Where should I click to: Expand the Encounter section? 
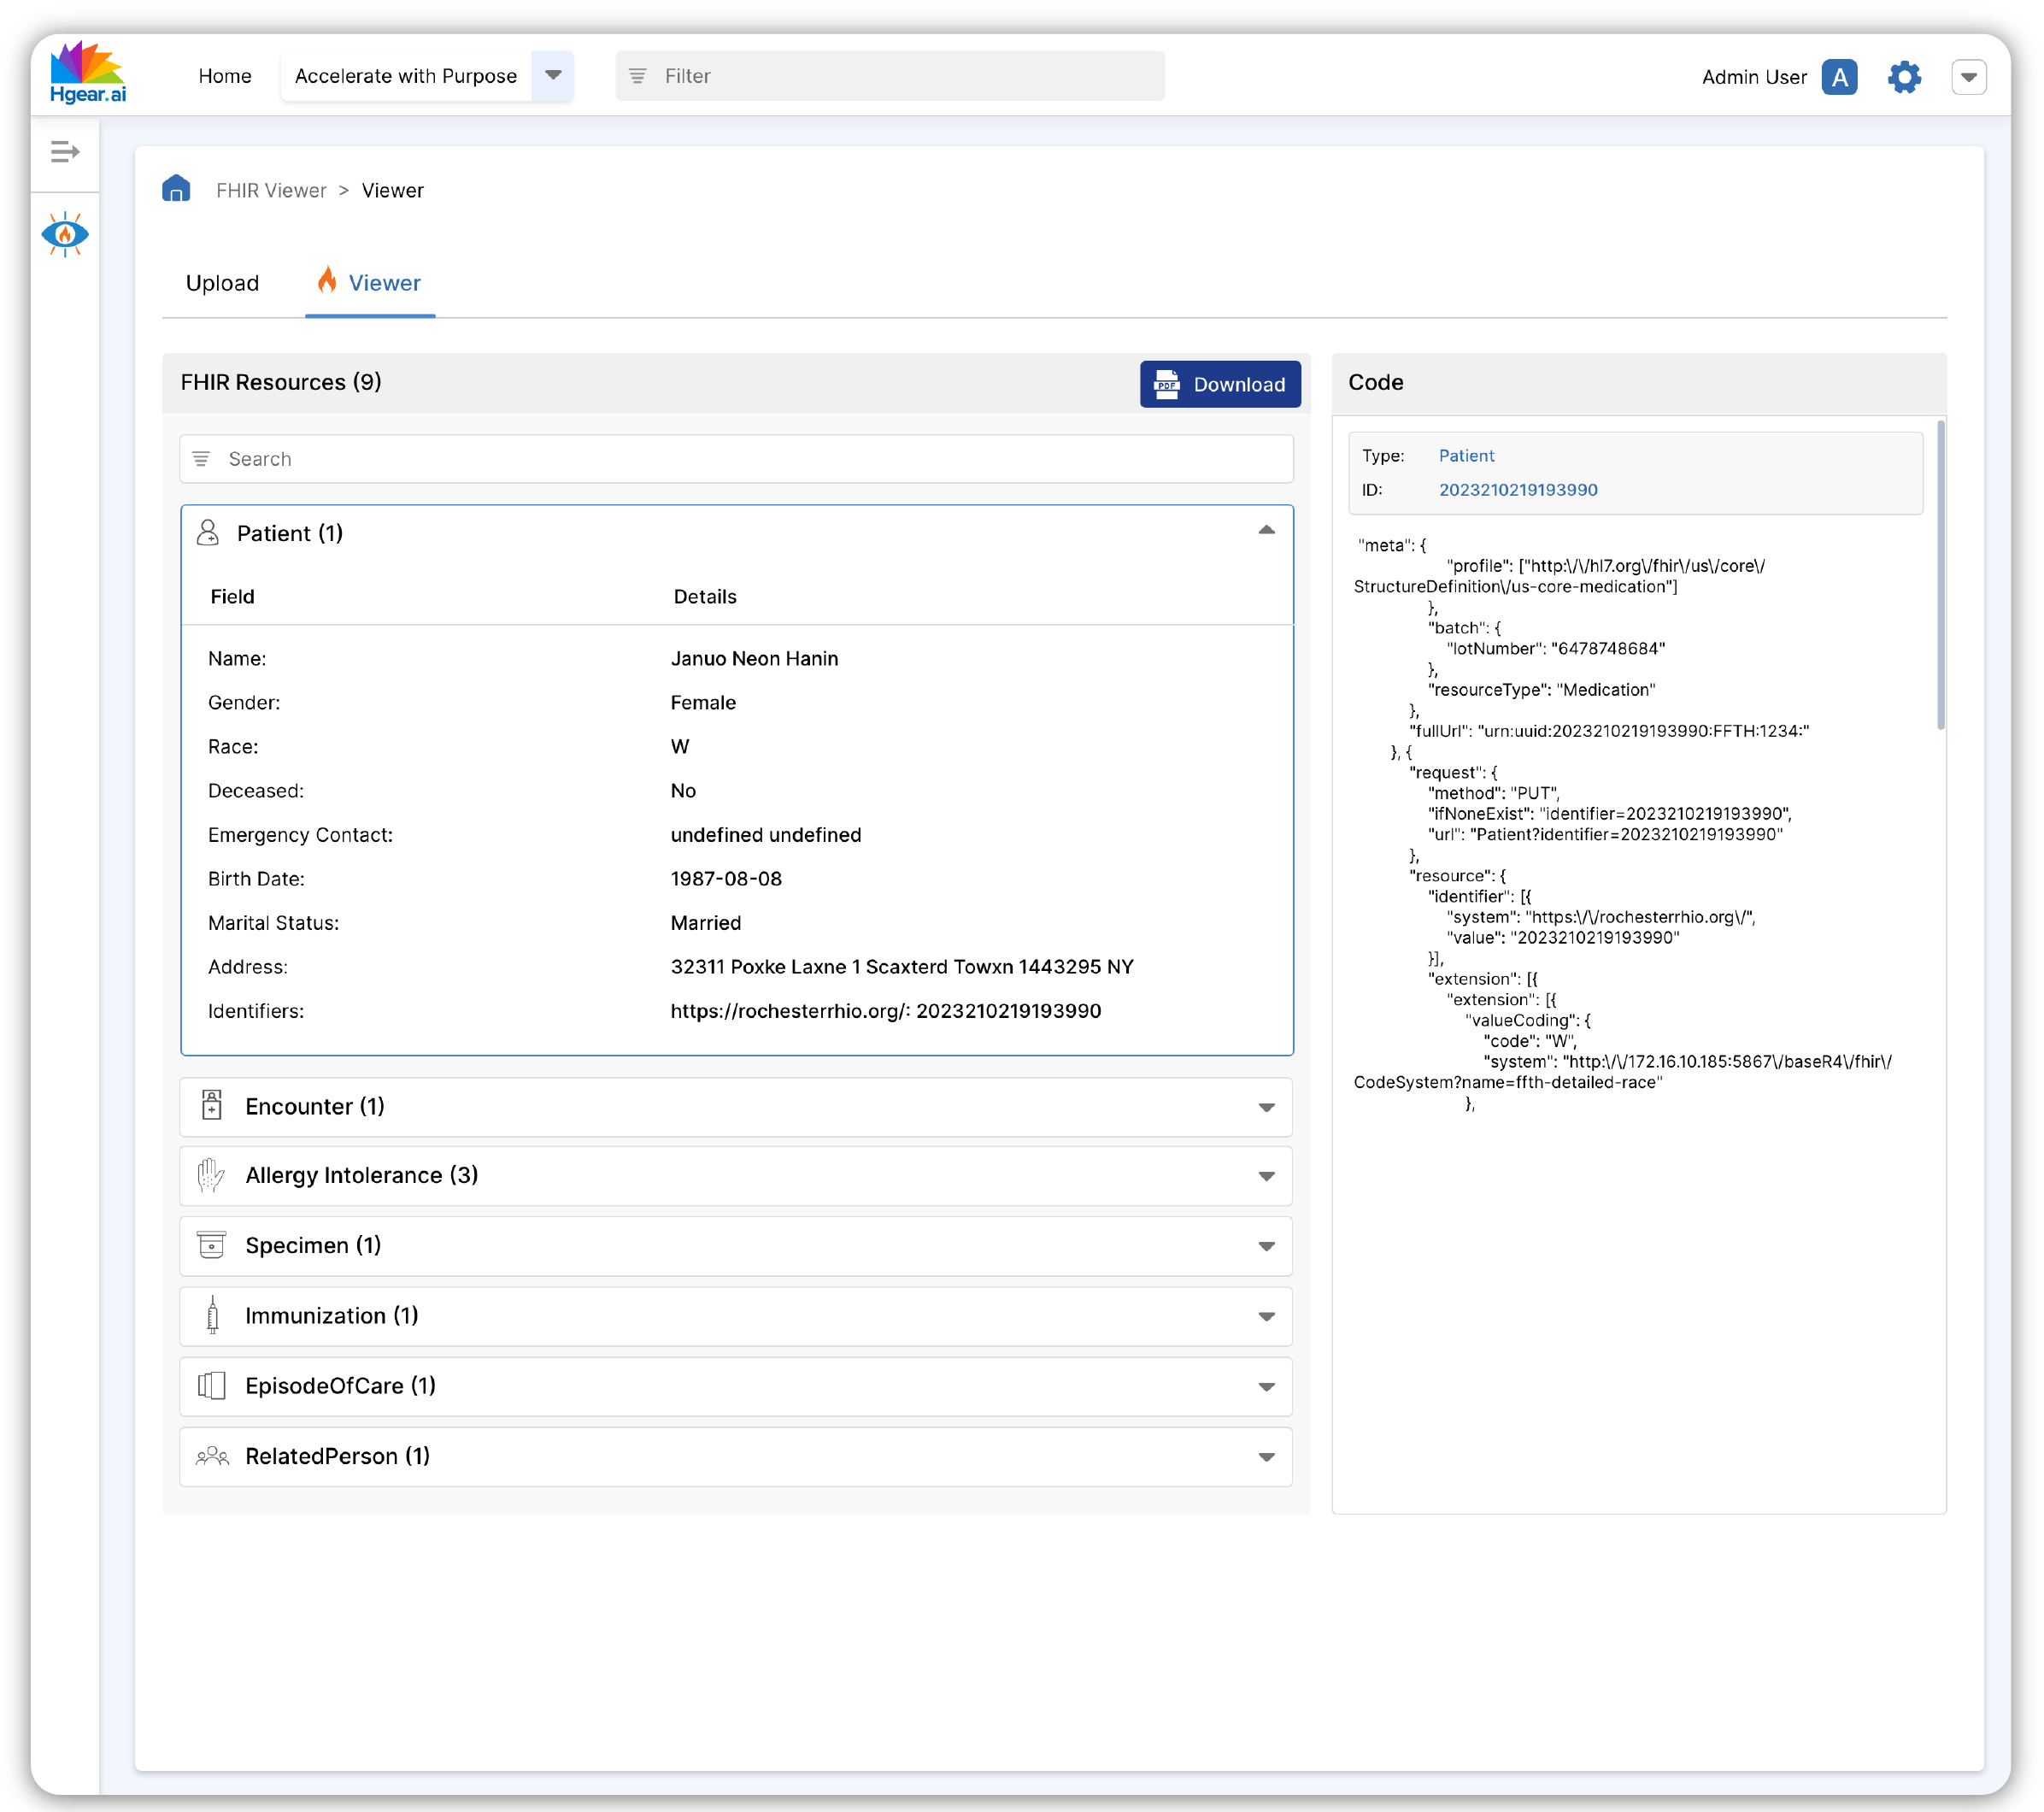tap(1266, 1107)
